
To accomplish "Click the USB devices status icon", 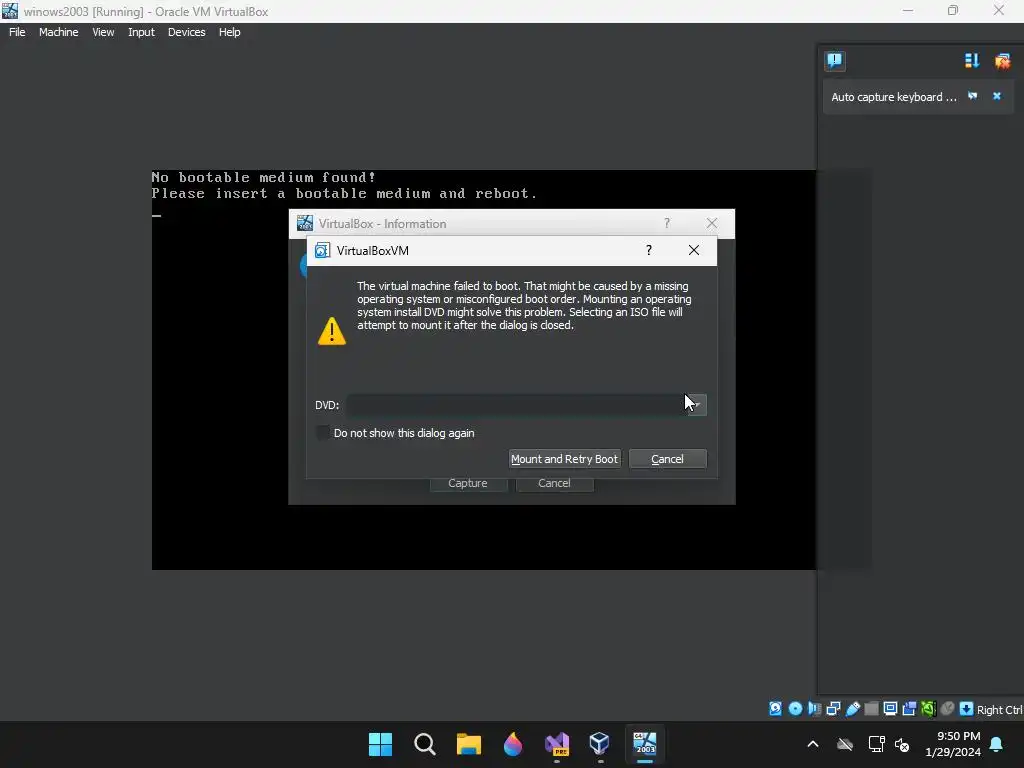I will (x=852, y=709).
